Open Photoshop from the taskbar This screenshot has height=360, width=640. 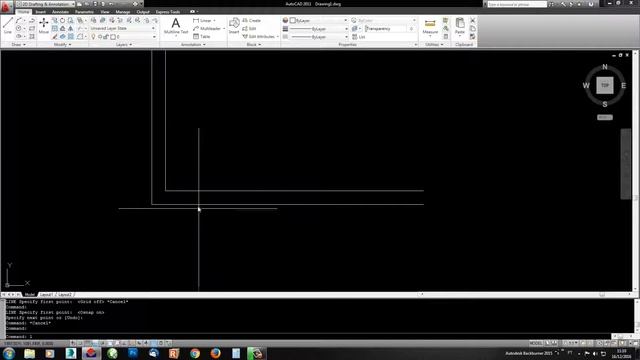click(133, 353)
